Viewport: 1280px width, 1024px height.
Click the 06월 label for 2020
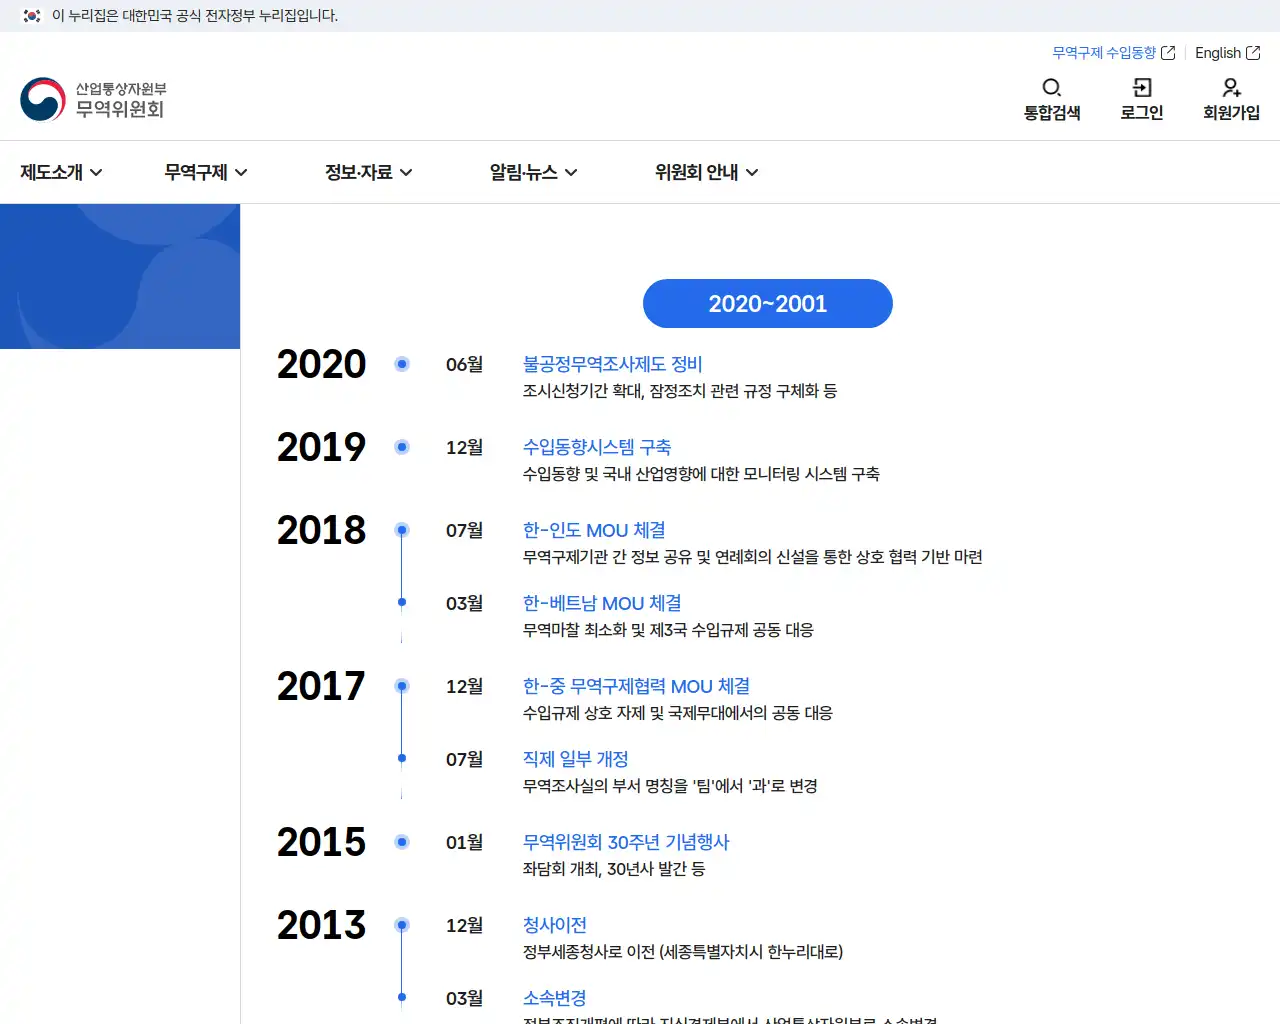[x=464, y=364]
